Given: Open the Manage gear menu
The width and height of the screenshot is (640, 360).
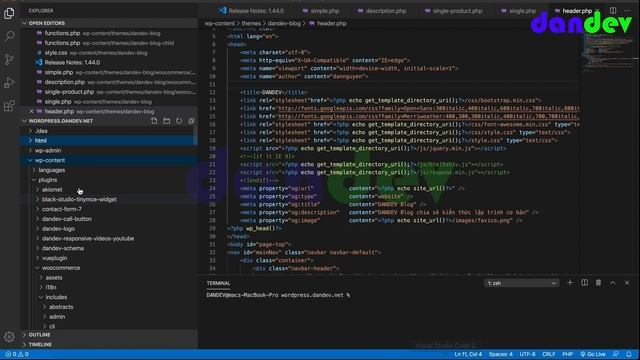Looking at the screenshot, I should pos(9,337).
